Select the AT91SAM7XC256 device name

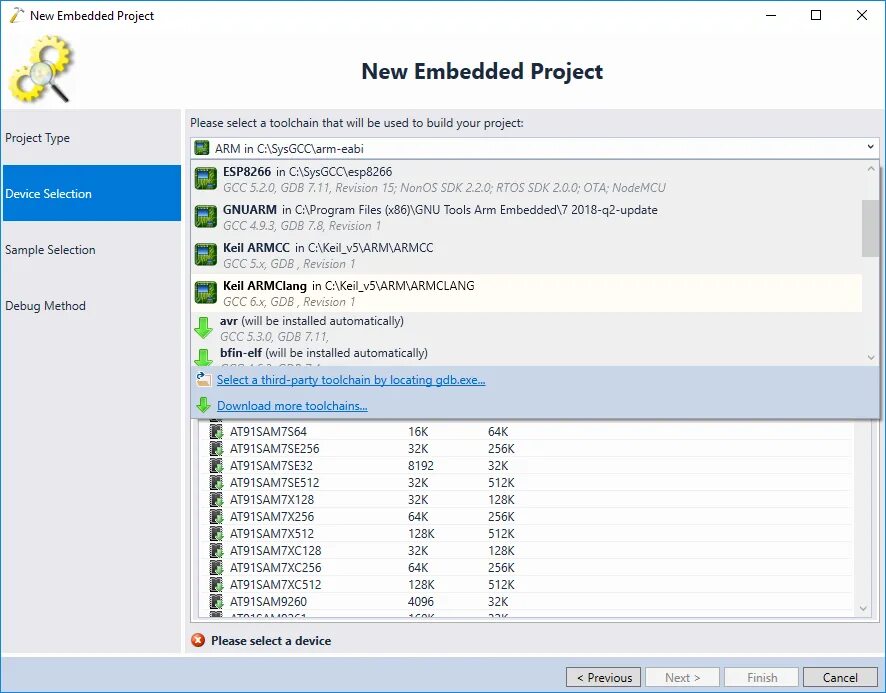point(275,567)
